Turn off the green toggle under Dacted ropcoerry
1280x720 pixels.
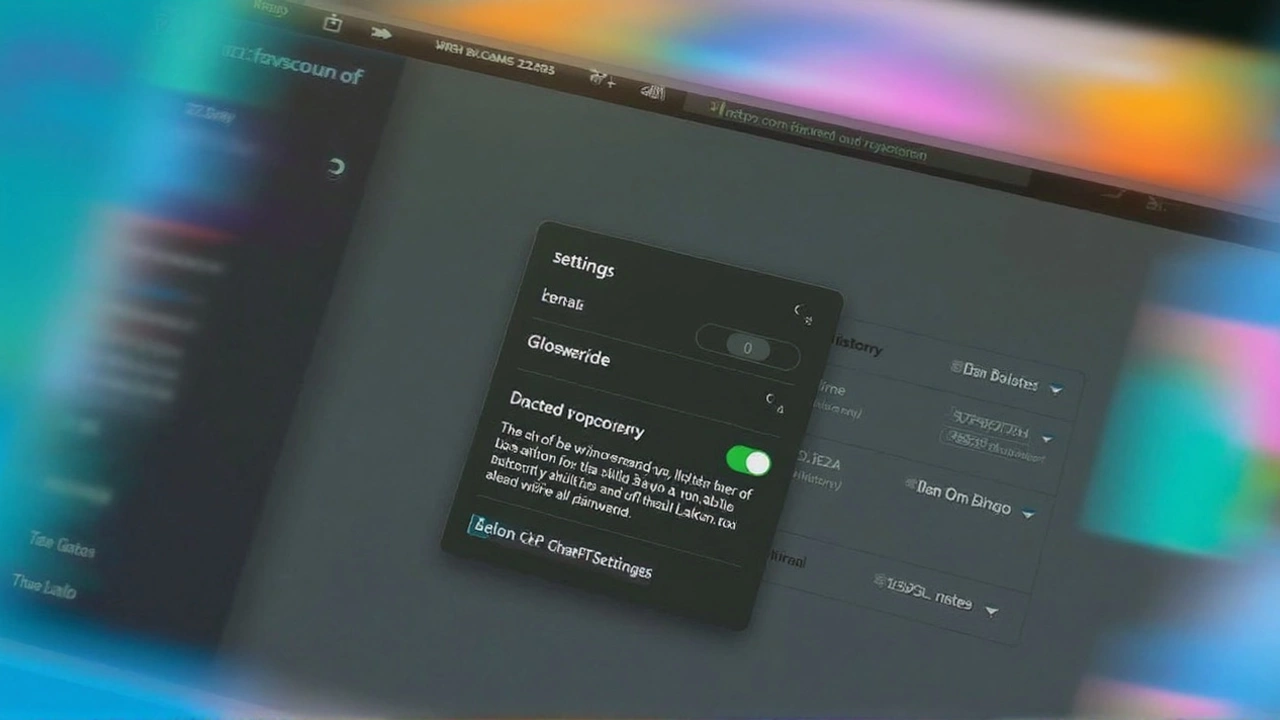(x=749, y=461)
